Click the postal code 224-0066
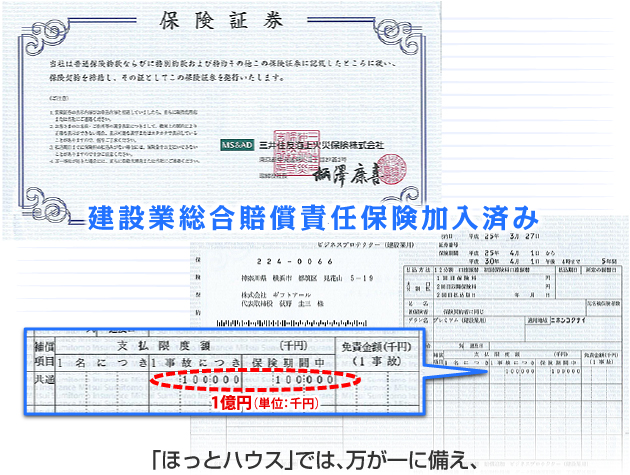 pyautogui.click(x=295, y=262)
